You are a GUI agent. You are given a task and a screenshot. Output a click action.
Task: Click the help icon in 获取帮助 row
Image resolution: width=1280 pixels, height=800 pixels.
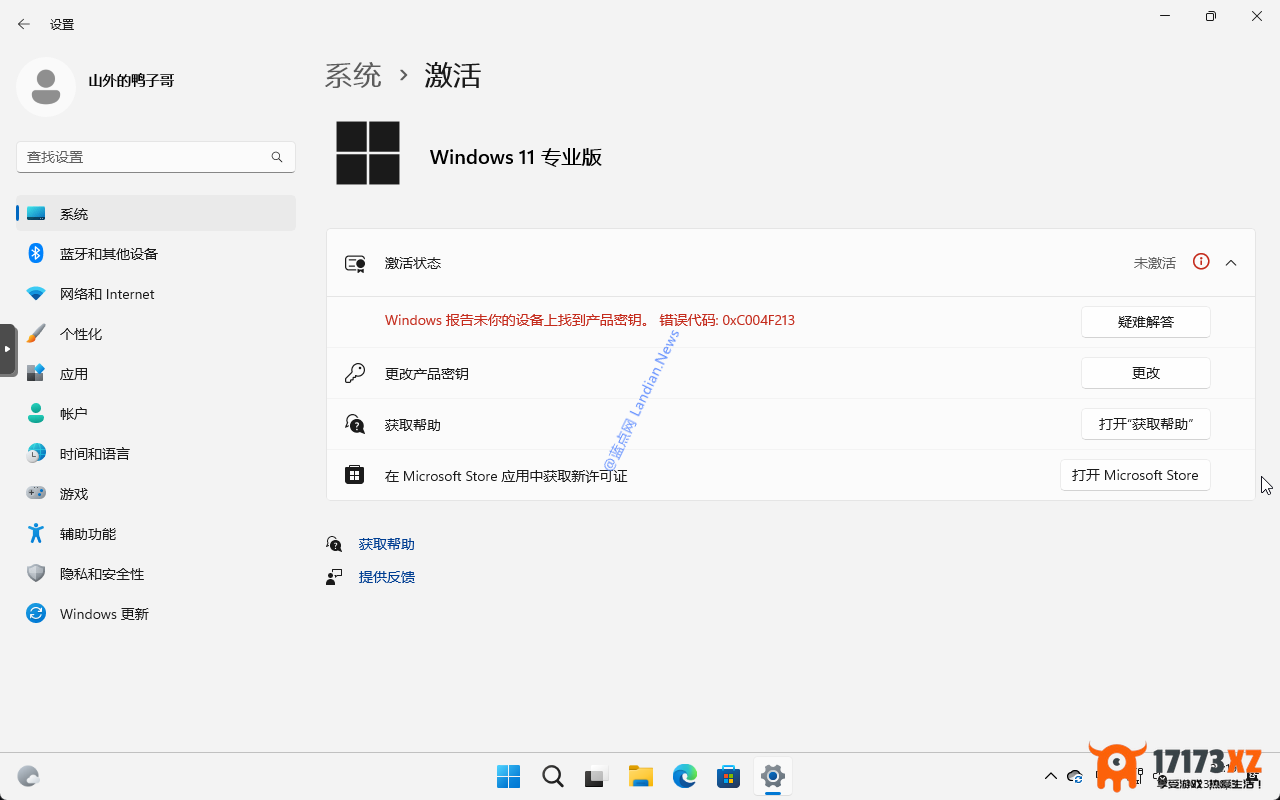355,424
